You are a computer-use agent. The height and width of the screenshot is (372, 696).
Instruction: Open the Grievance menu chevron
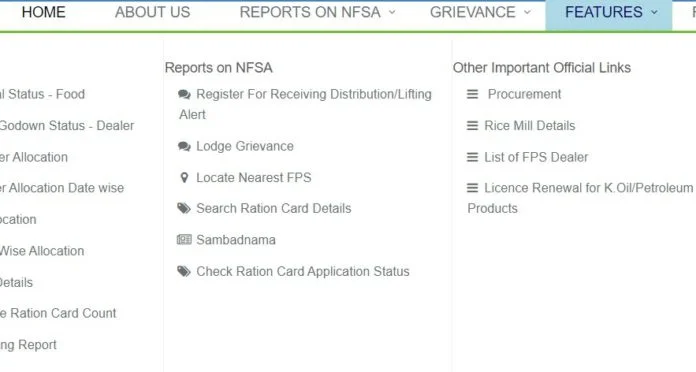(527, 12)
